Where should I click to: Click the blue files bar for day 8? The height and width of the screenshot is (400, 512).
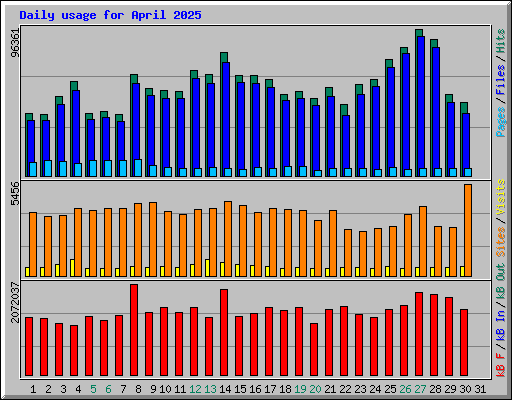[x=136, y=122]
